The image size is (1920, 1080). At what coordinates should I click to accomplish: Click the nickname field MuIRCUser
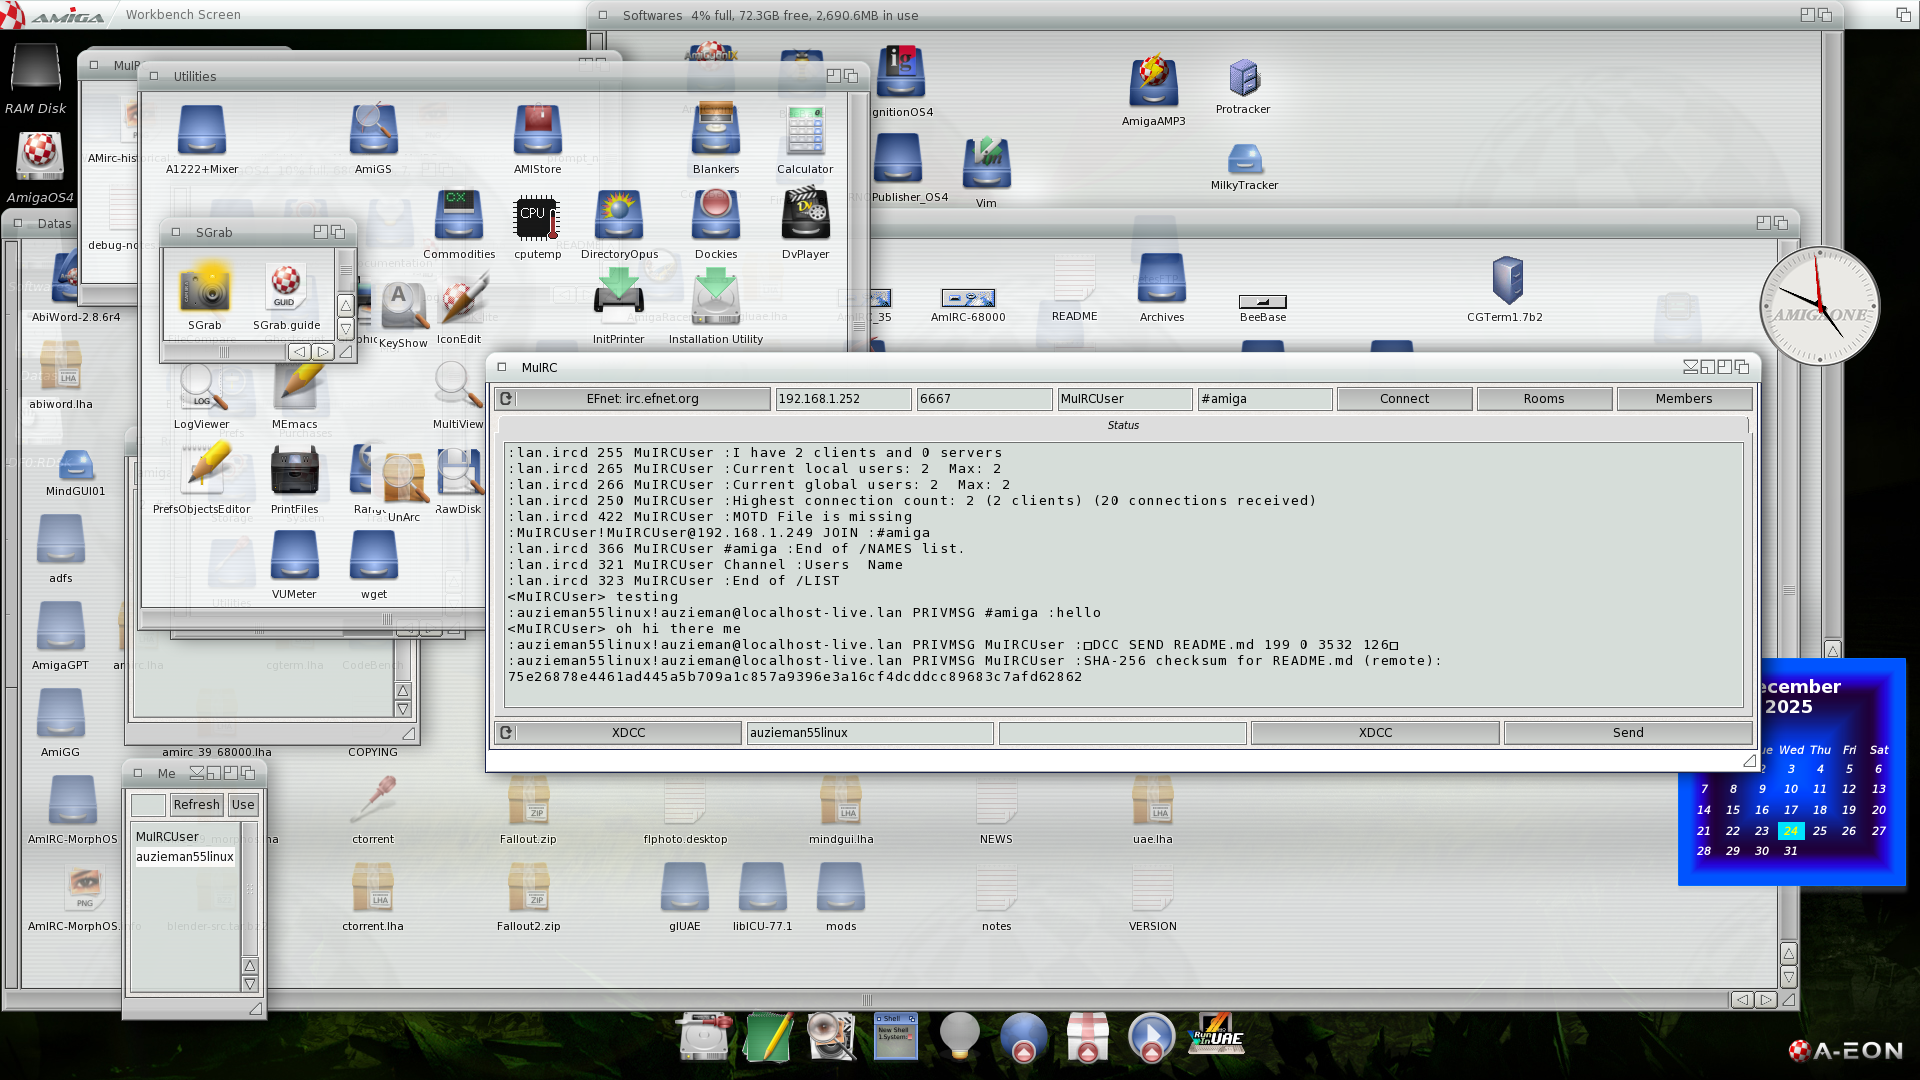1125,399
